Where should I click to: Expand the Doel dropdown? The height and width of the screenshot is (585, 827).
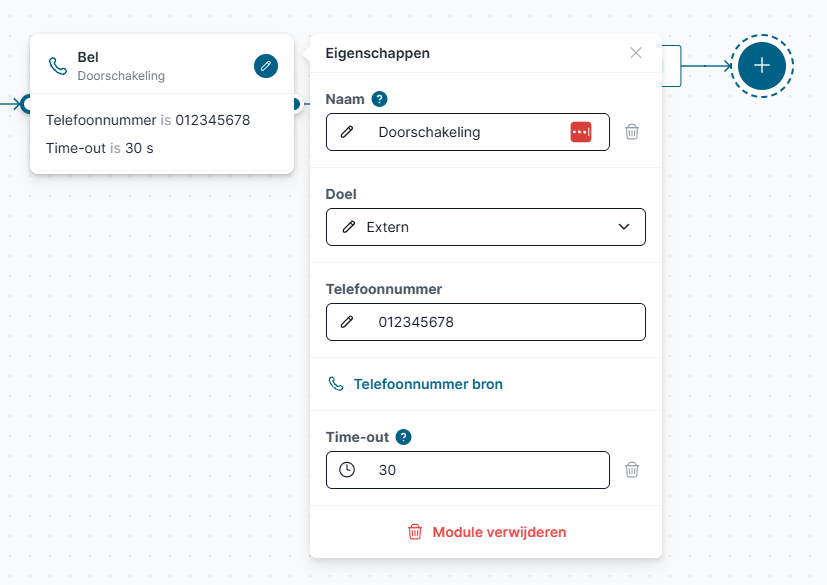(485, 227)
